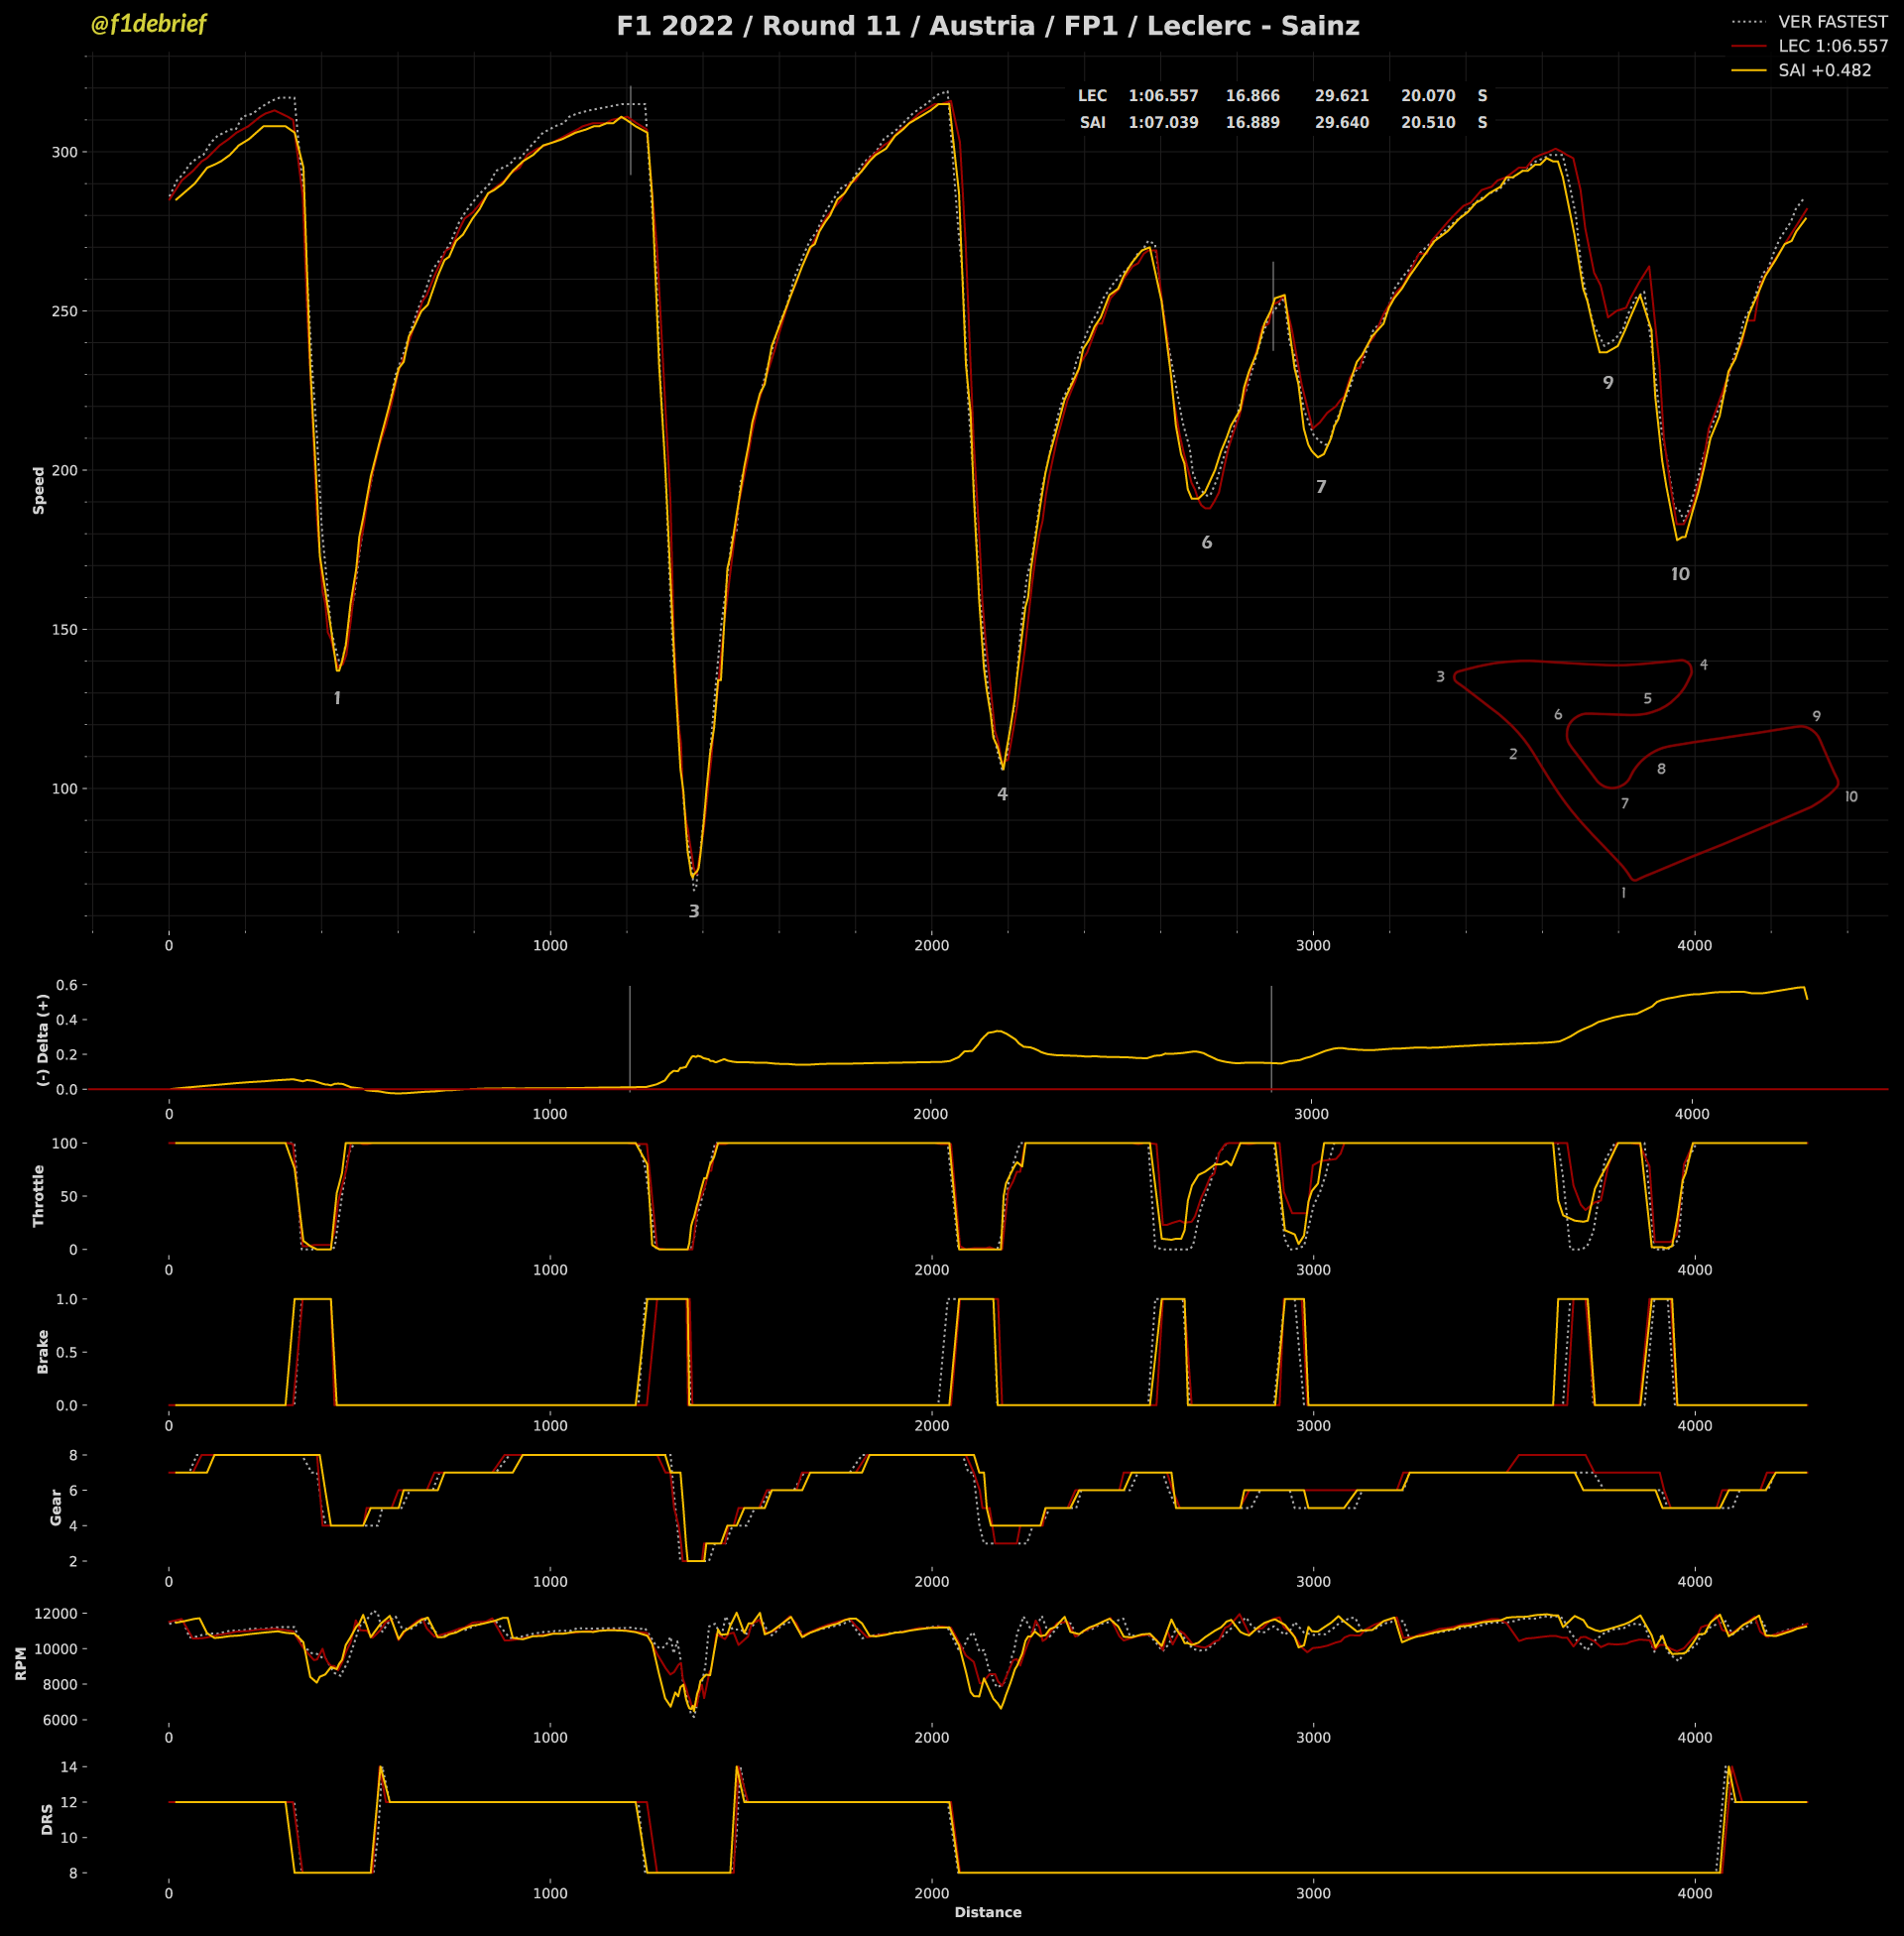Click the @f1debrief watermark handle

148,24
